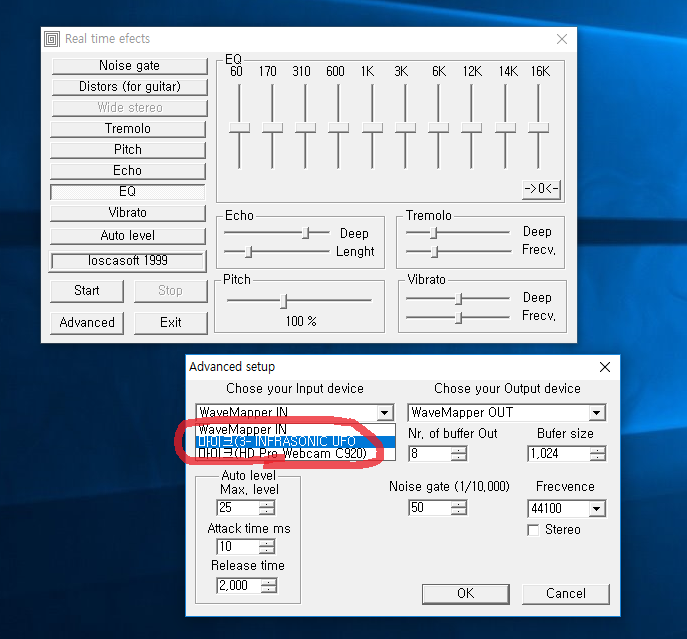Image resolution: width=687 pixels, height=639 pixels.
Task: Click the 14K EQ slider
Action: pos(505,127)
